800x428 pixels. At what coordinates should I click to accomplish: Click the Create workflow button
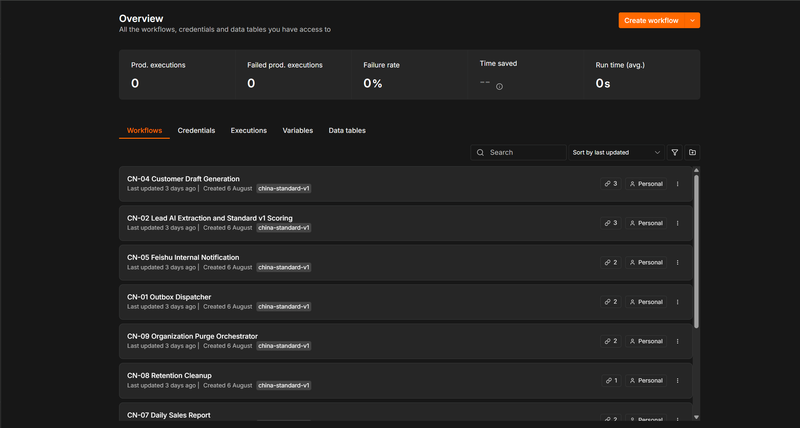652,20
